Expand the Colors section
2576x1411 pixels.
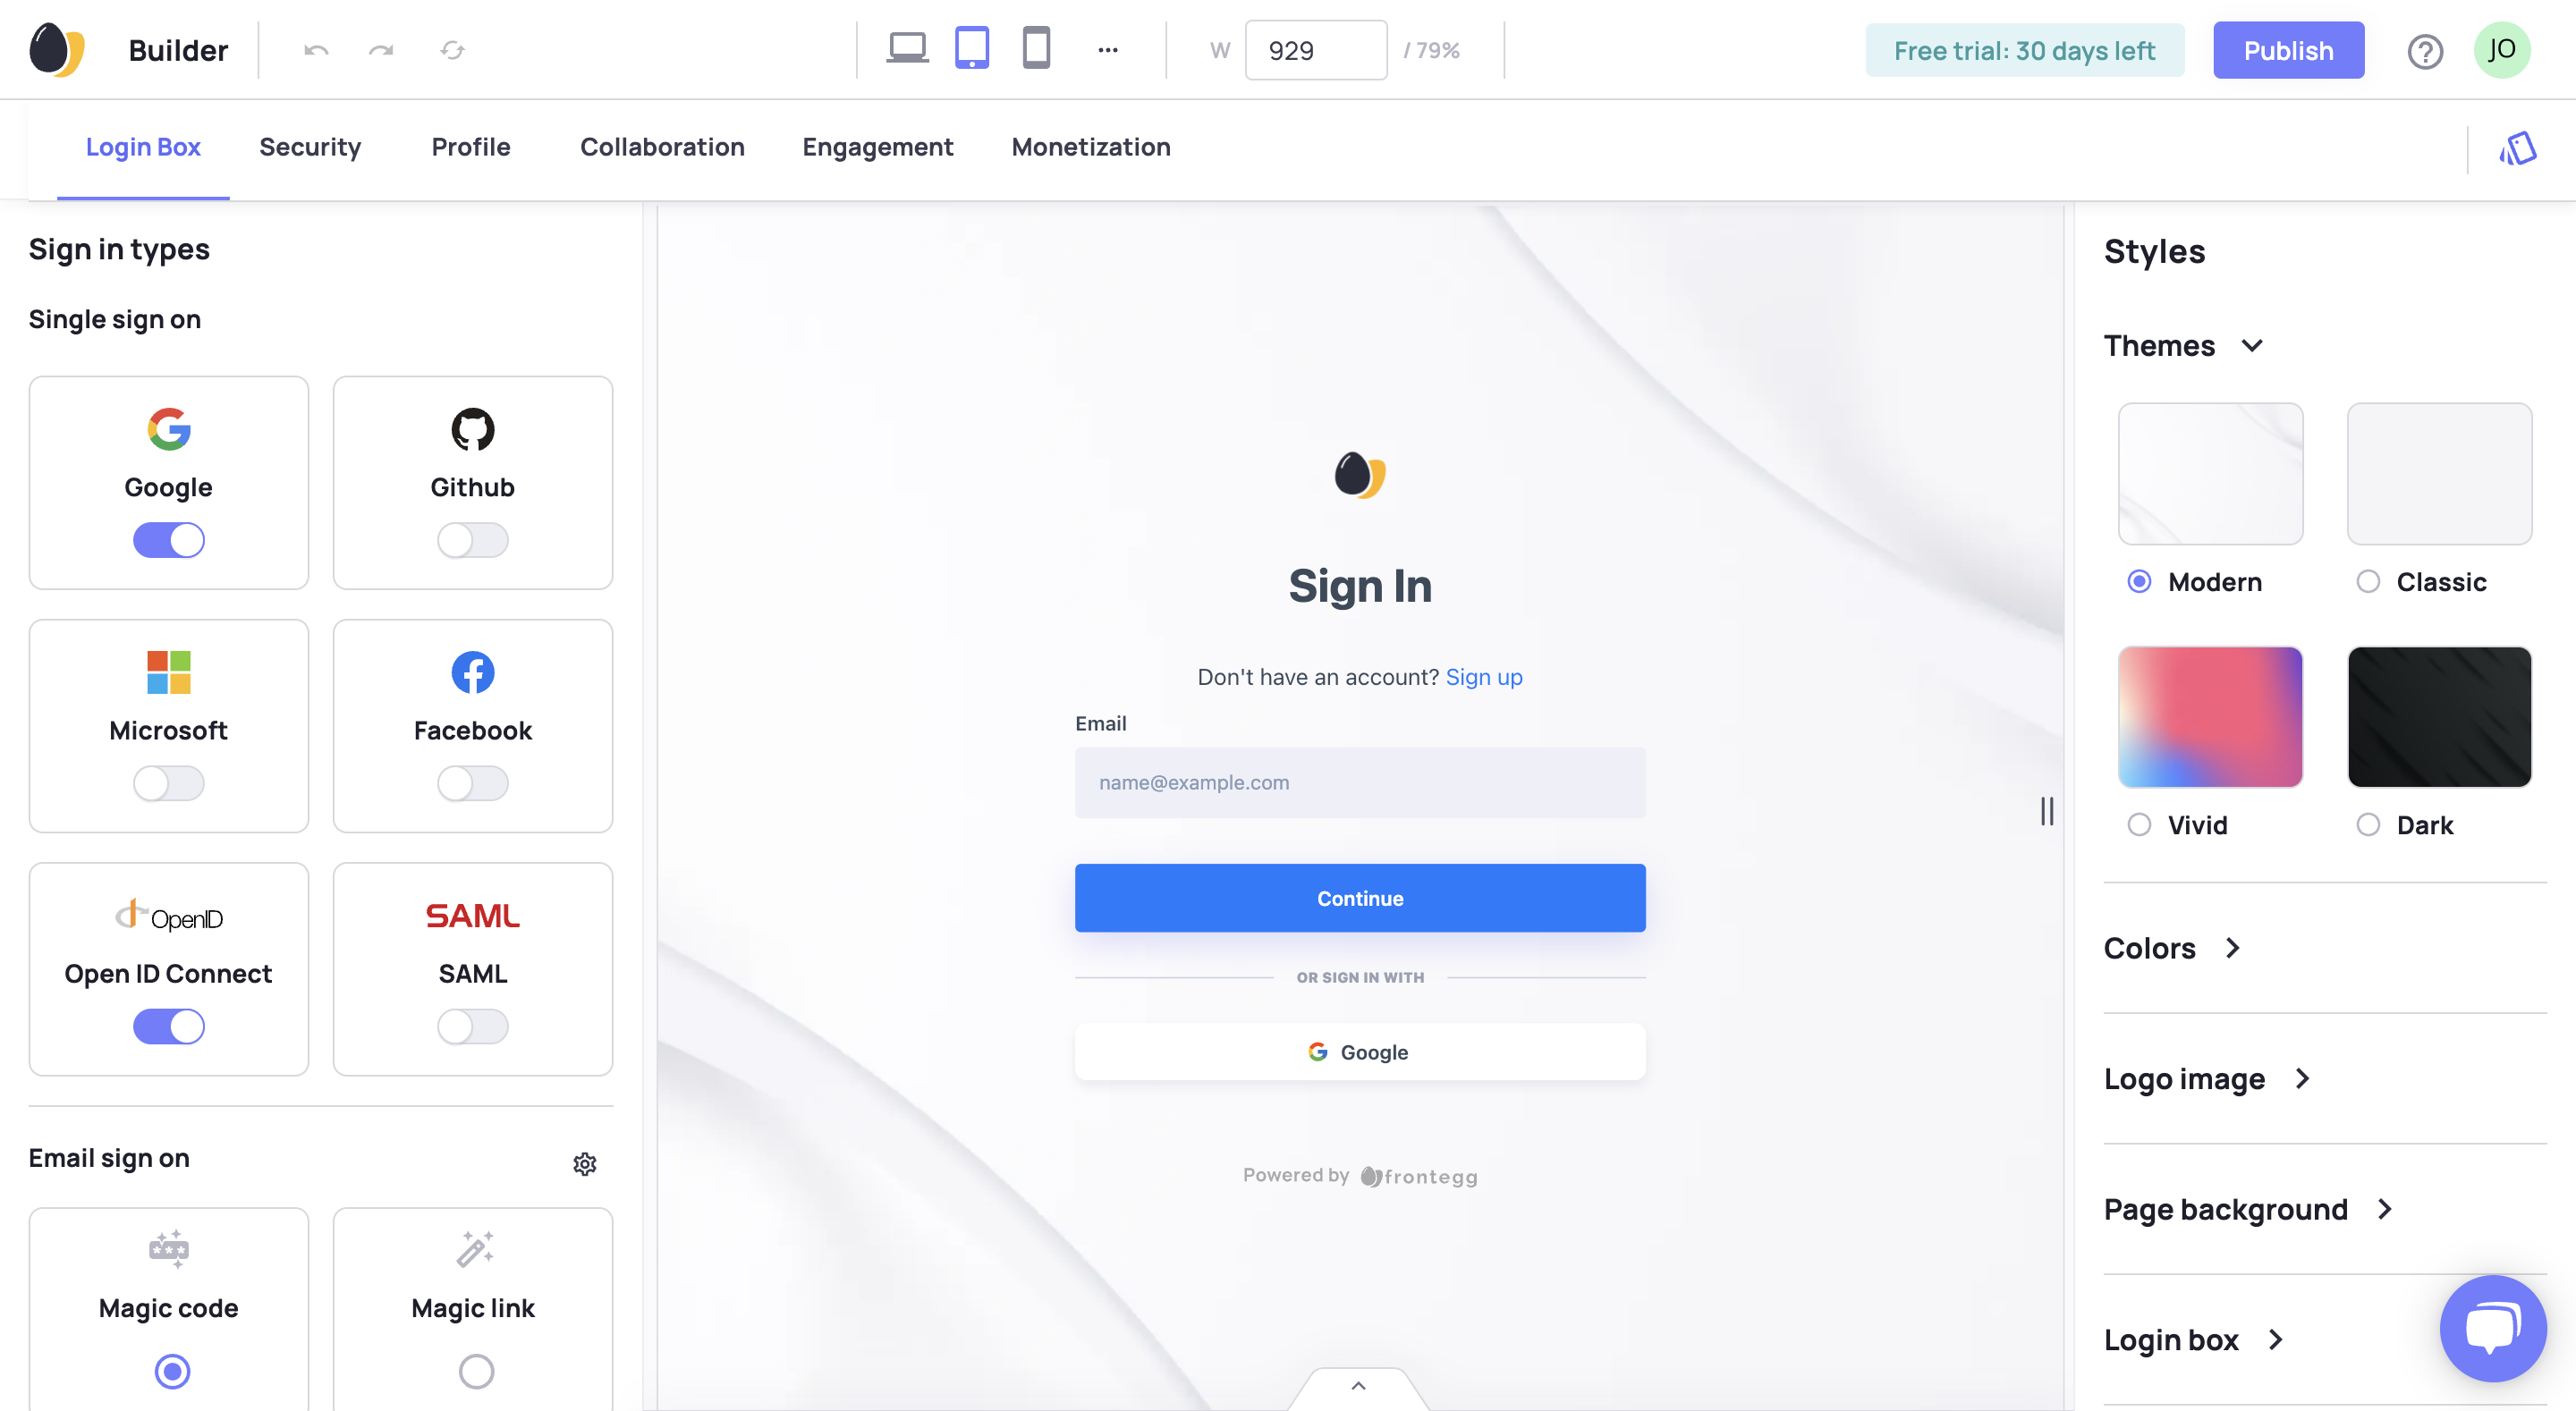coord(2173,948)
